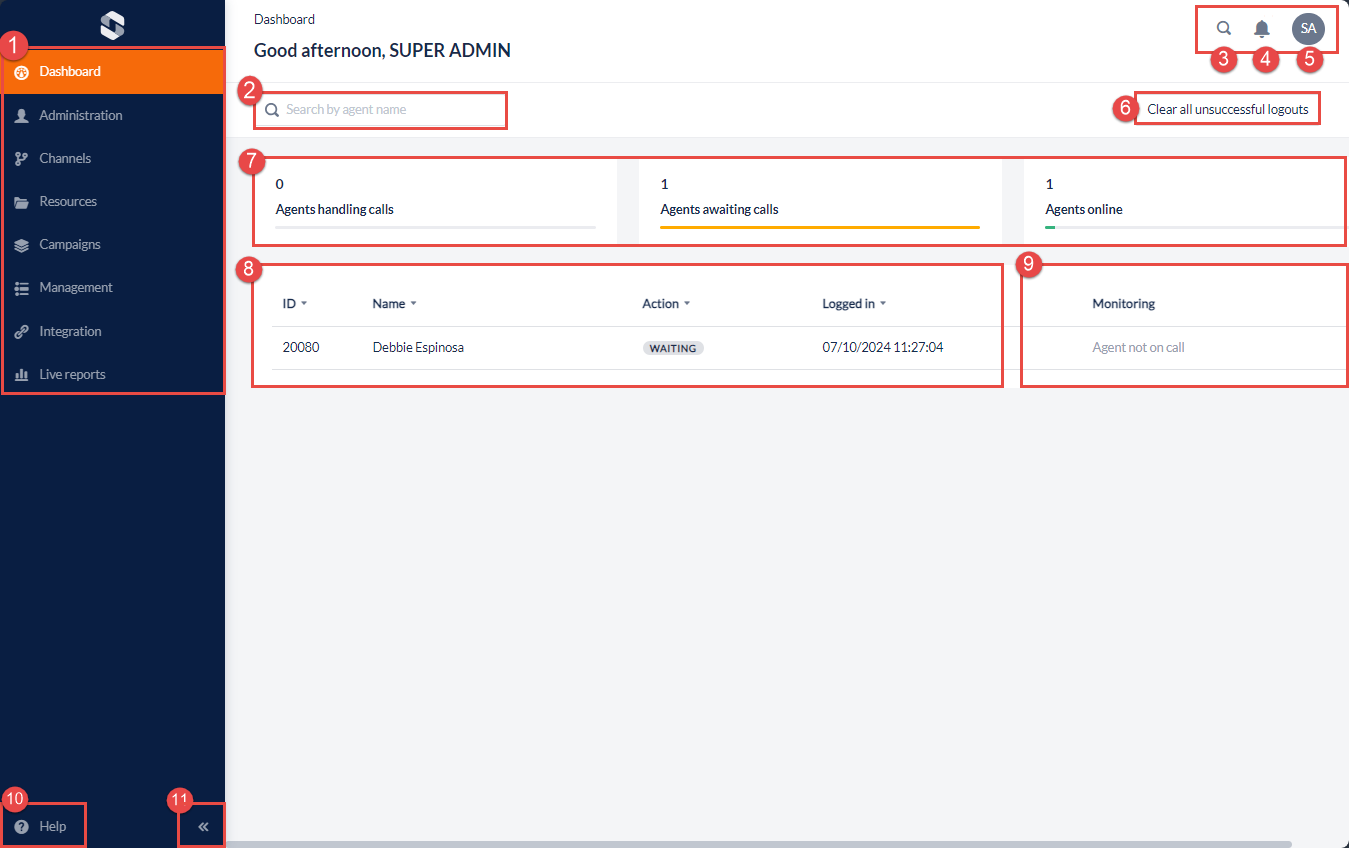Open the SA user avatar menu
This screenshot has width=1349, height=848.
[x=1308, y=29]
